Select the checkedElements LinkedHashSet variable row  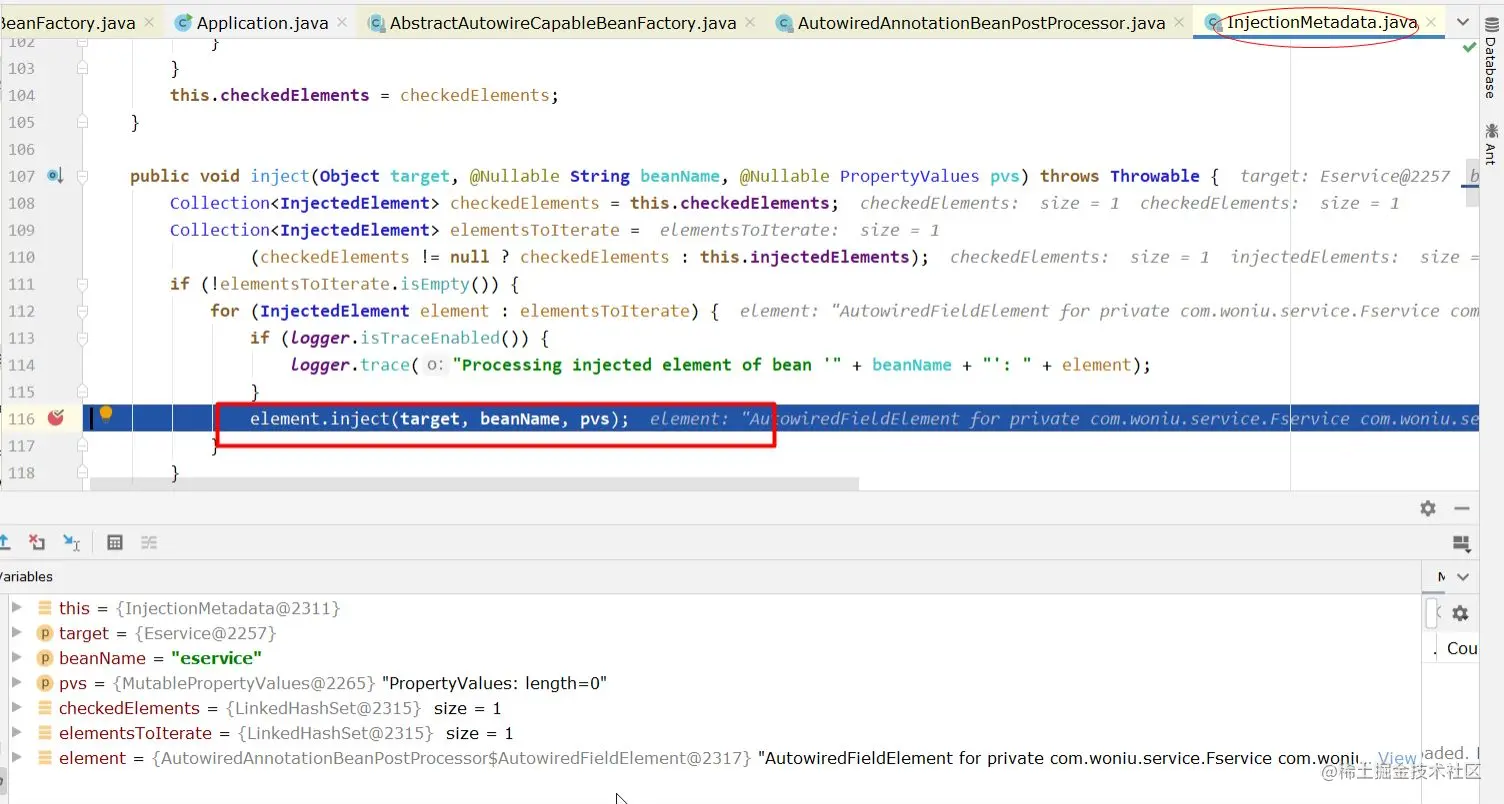(710, 708)
